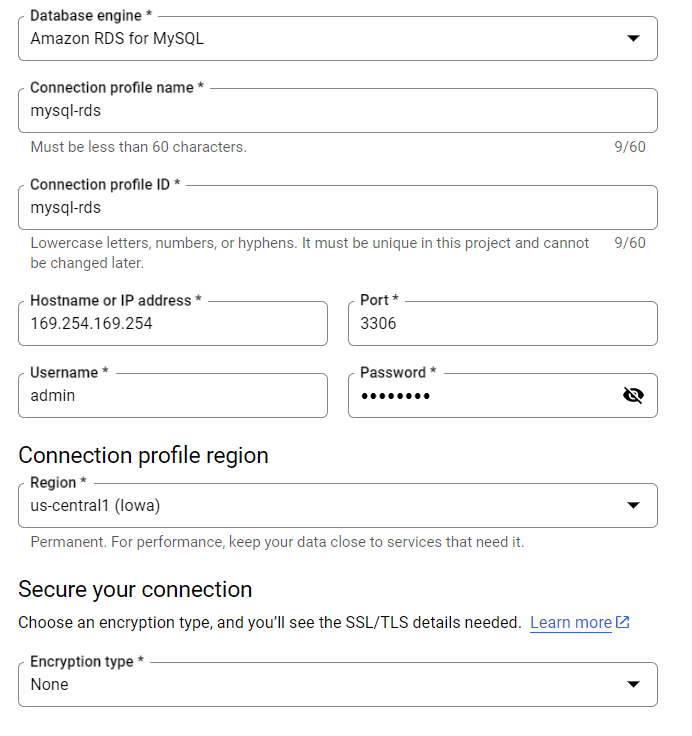Click the 169.254.169.254 hostname text
Screen dimensions: 692x736
point(91,324)
